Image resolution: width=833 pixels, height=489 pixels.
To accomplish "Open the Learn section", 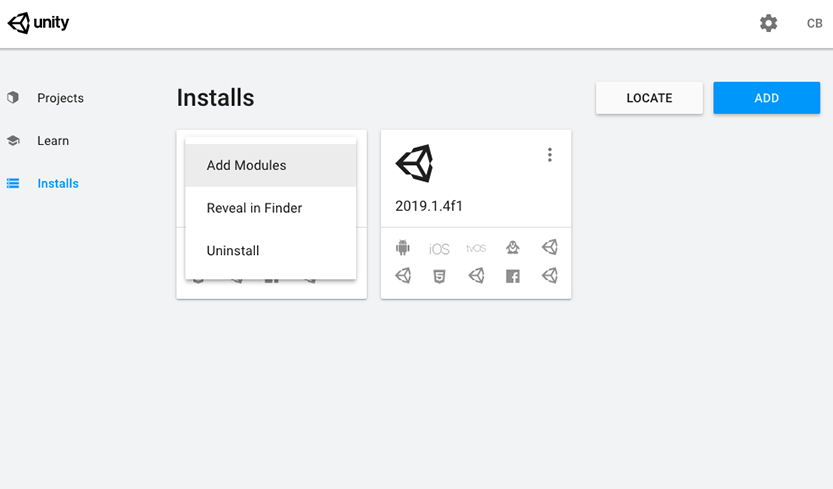I will pos(53,141).
